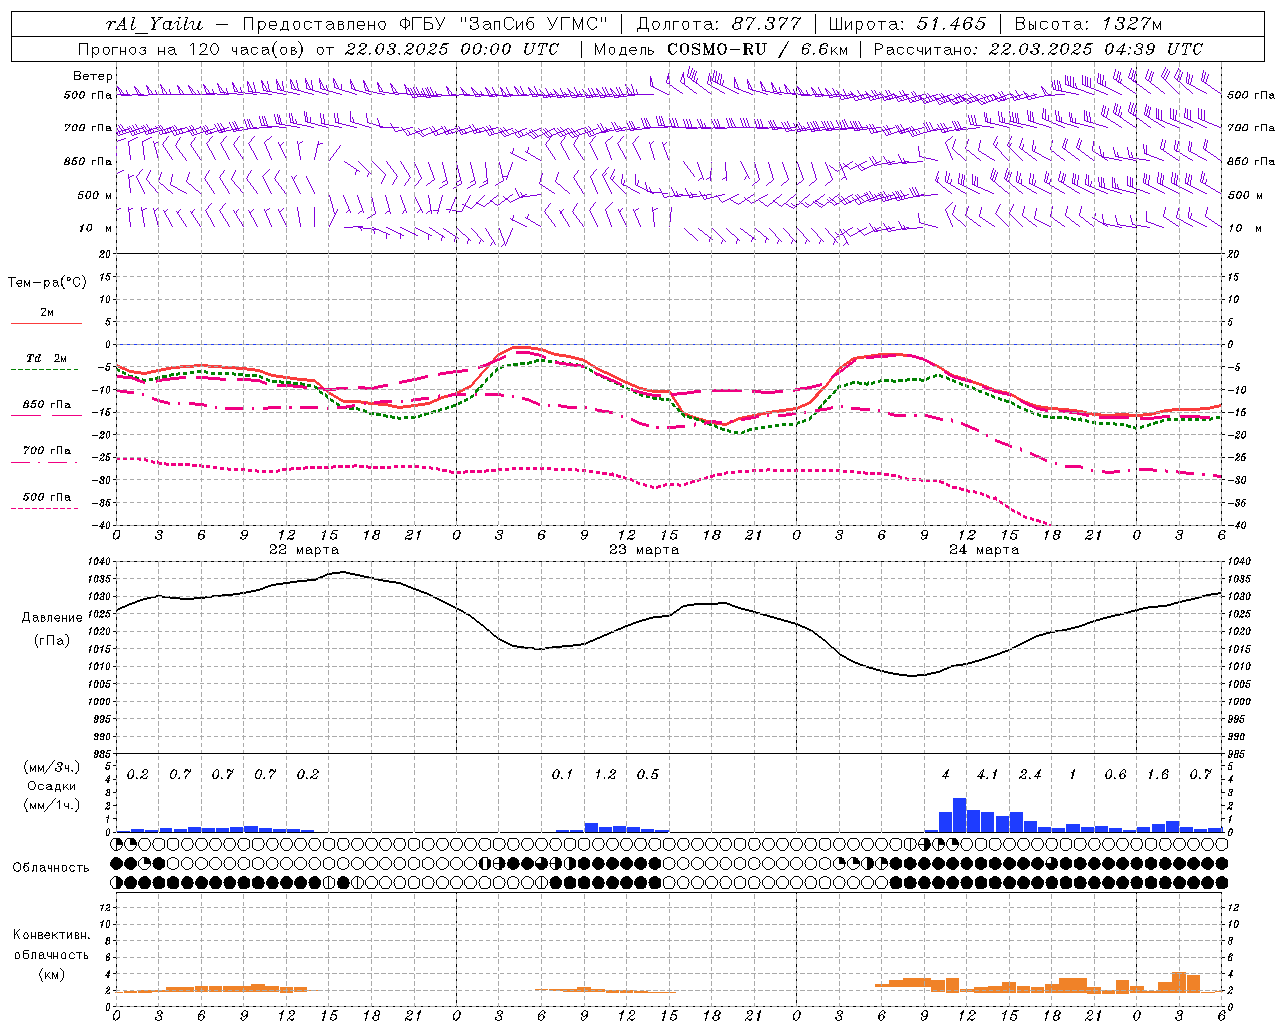Click the (гПа) pressure unit label
1280x1024 pixels.
pyautogui.click(x=52, y=641)
